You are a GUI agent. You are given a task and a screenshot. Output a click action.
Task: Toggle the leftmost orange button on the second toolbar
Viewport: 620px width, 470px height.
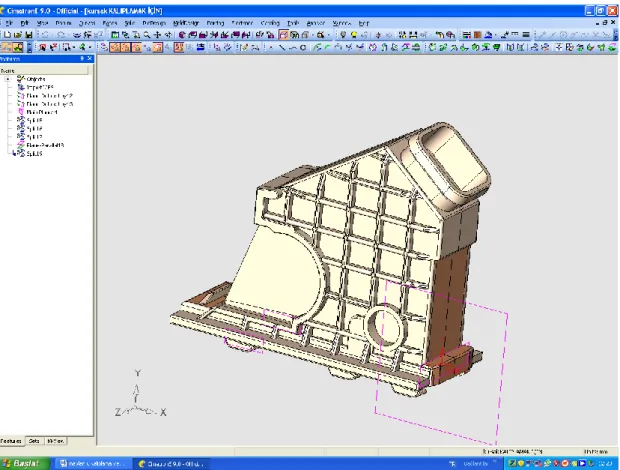coord(6,47)
